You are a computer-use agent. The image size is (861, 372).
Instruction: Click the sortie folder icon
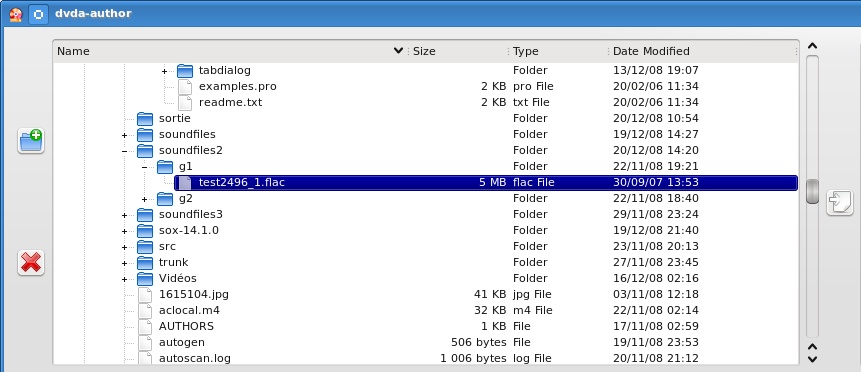[x=145, y=118]
